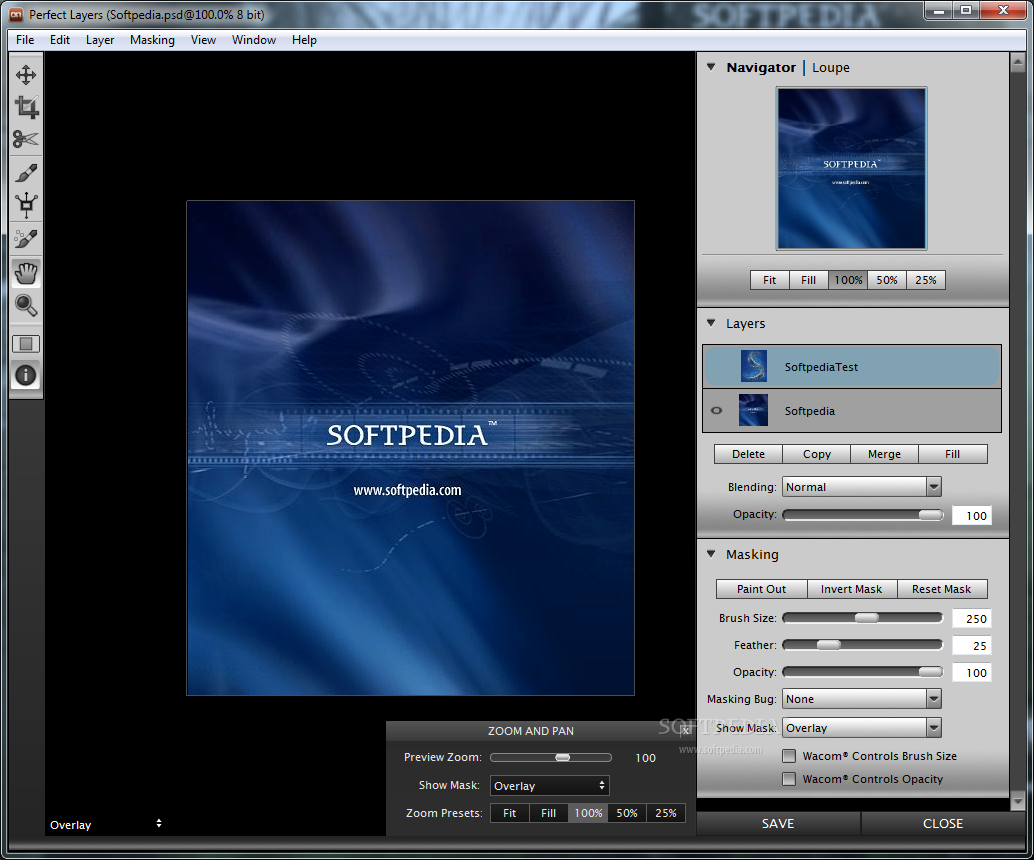Click Fill preset in Zoom and Pan
The height and width of the screenshot is (860, 1034).
click(x=549, y=813)
